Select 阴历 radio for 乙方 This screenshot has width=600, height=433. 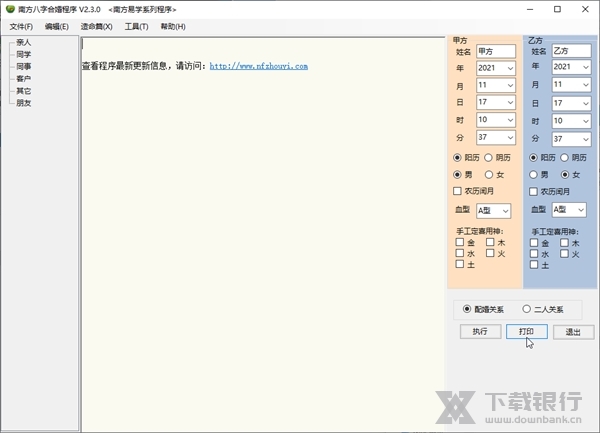pos(564,158)
